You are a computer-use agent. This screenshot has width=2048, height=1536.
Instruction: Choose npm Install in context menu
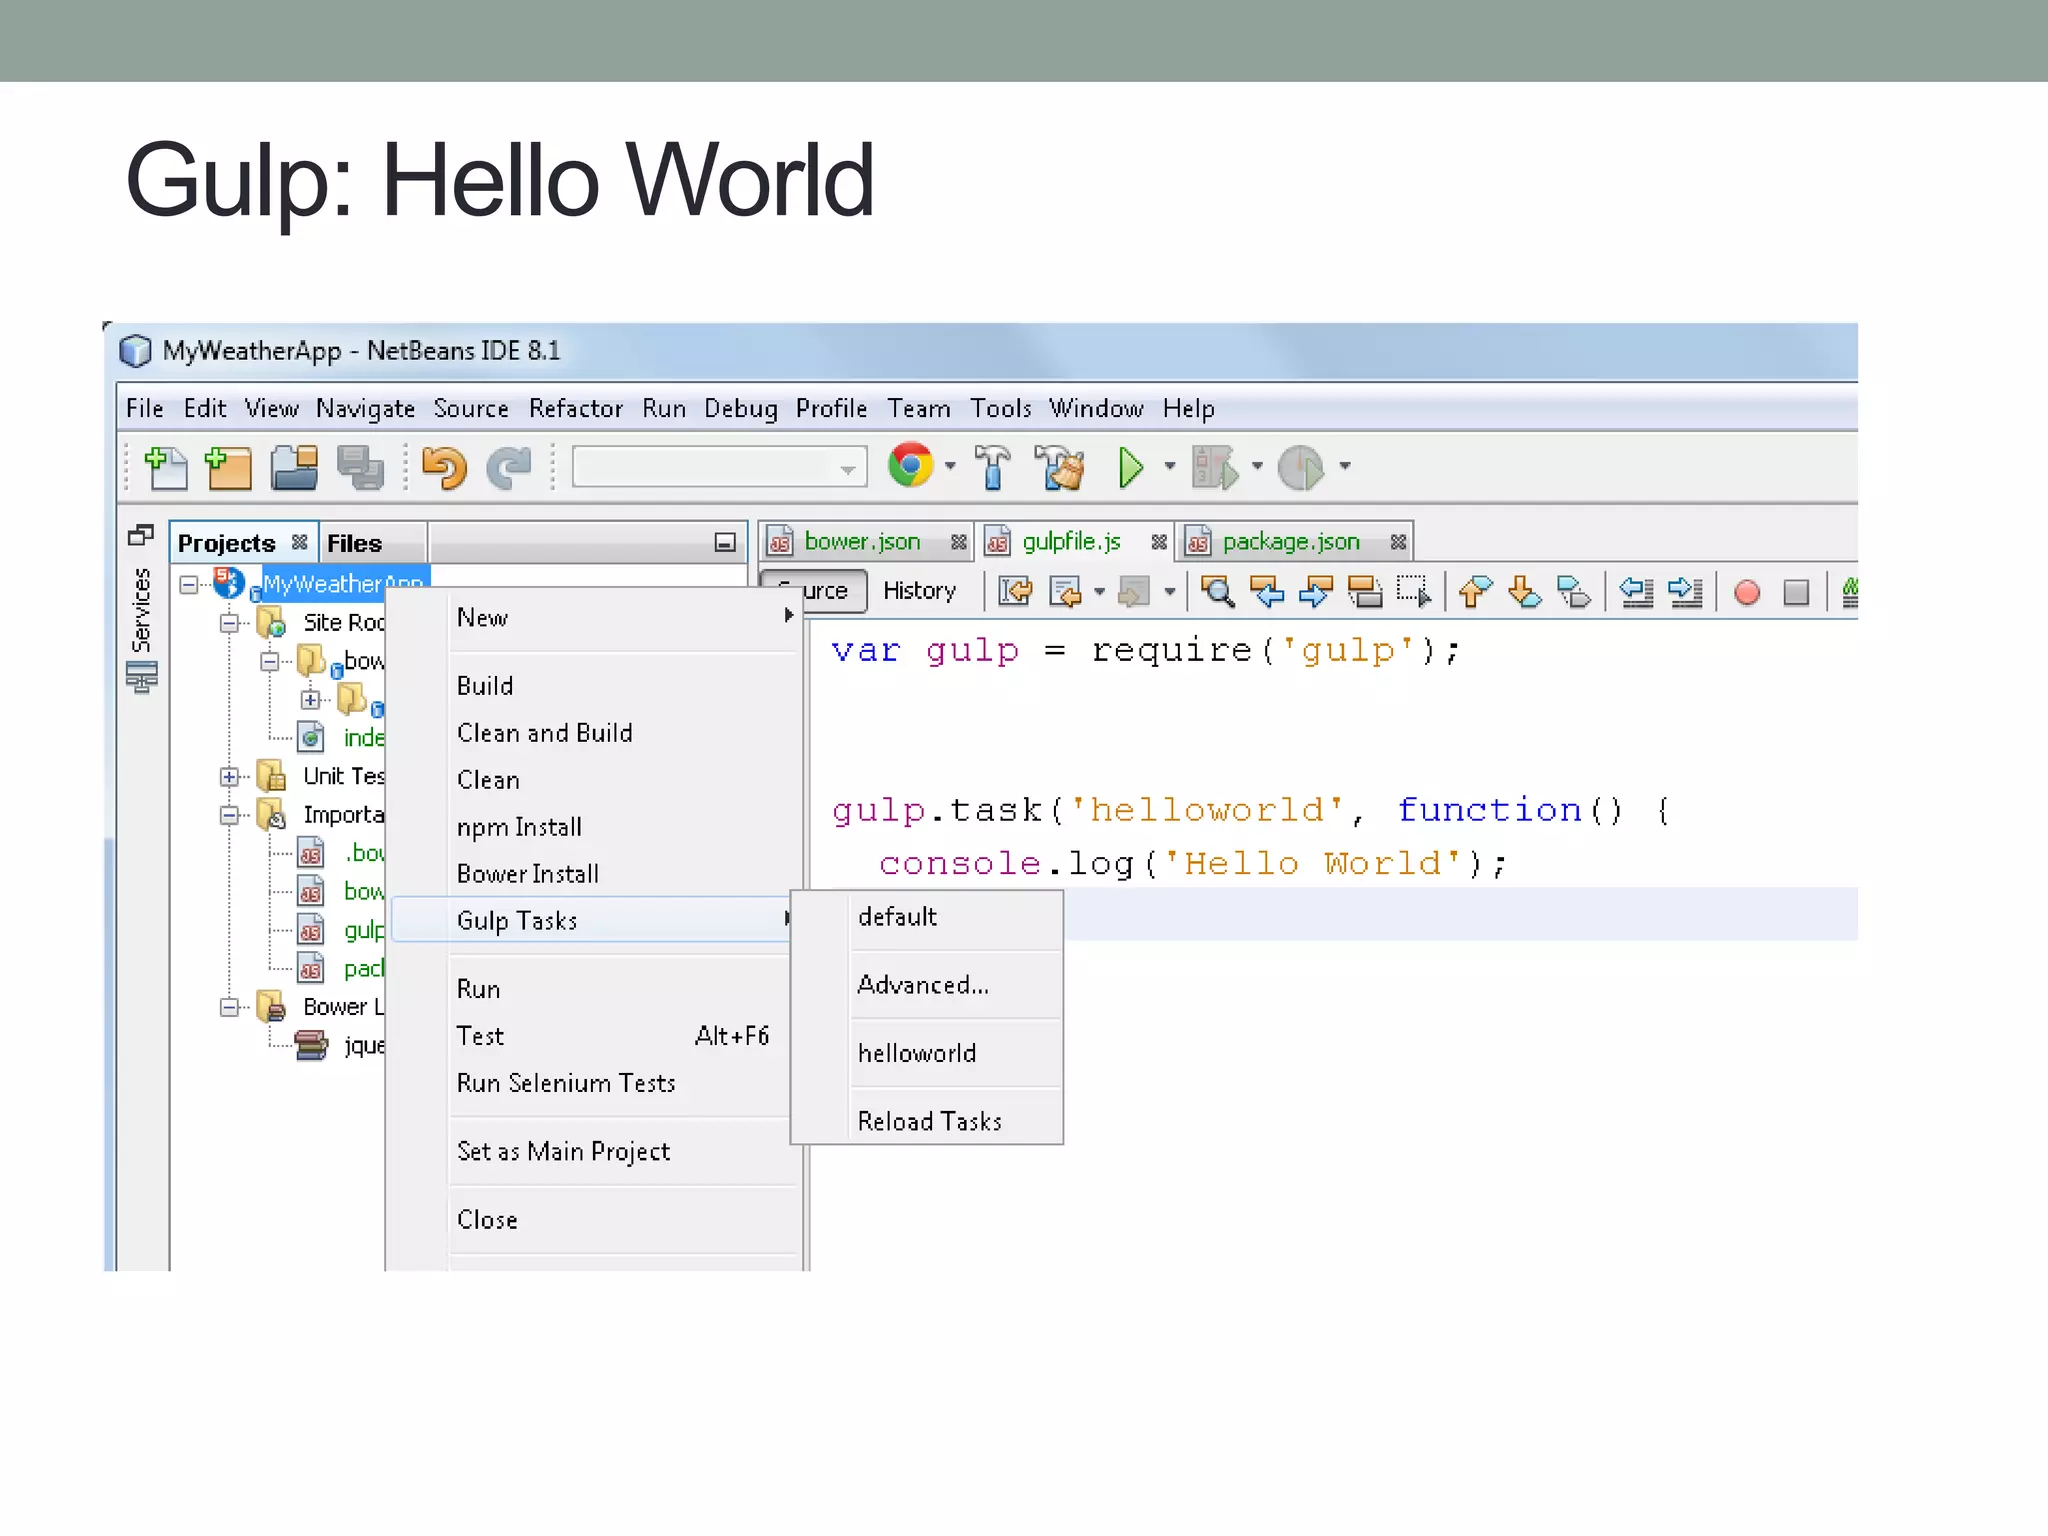519,827
